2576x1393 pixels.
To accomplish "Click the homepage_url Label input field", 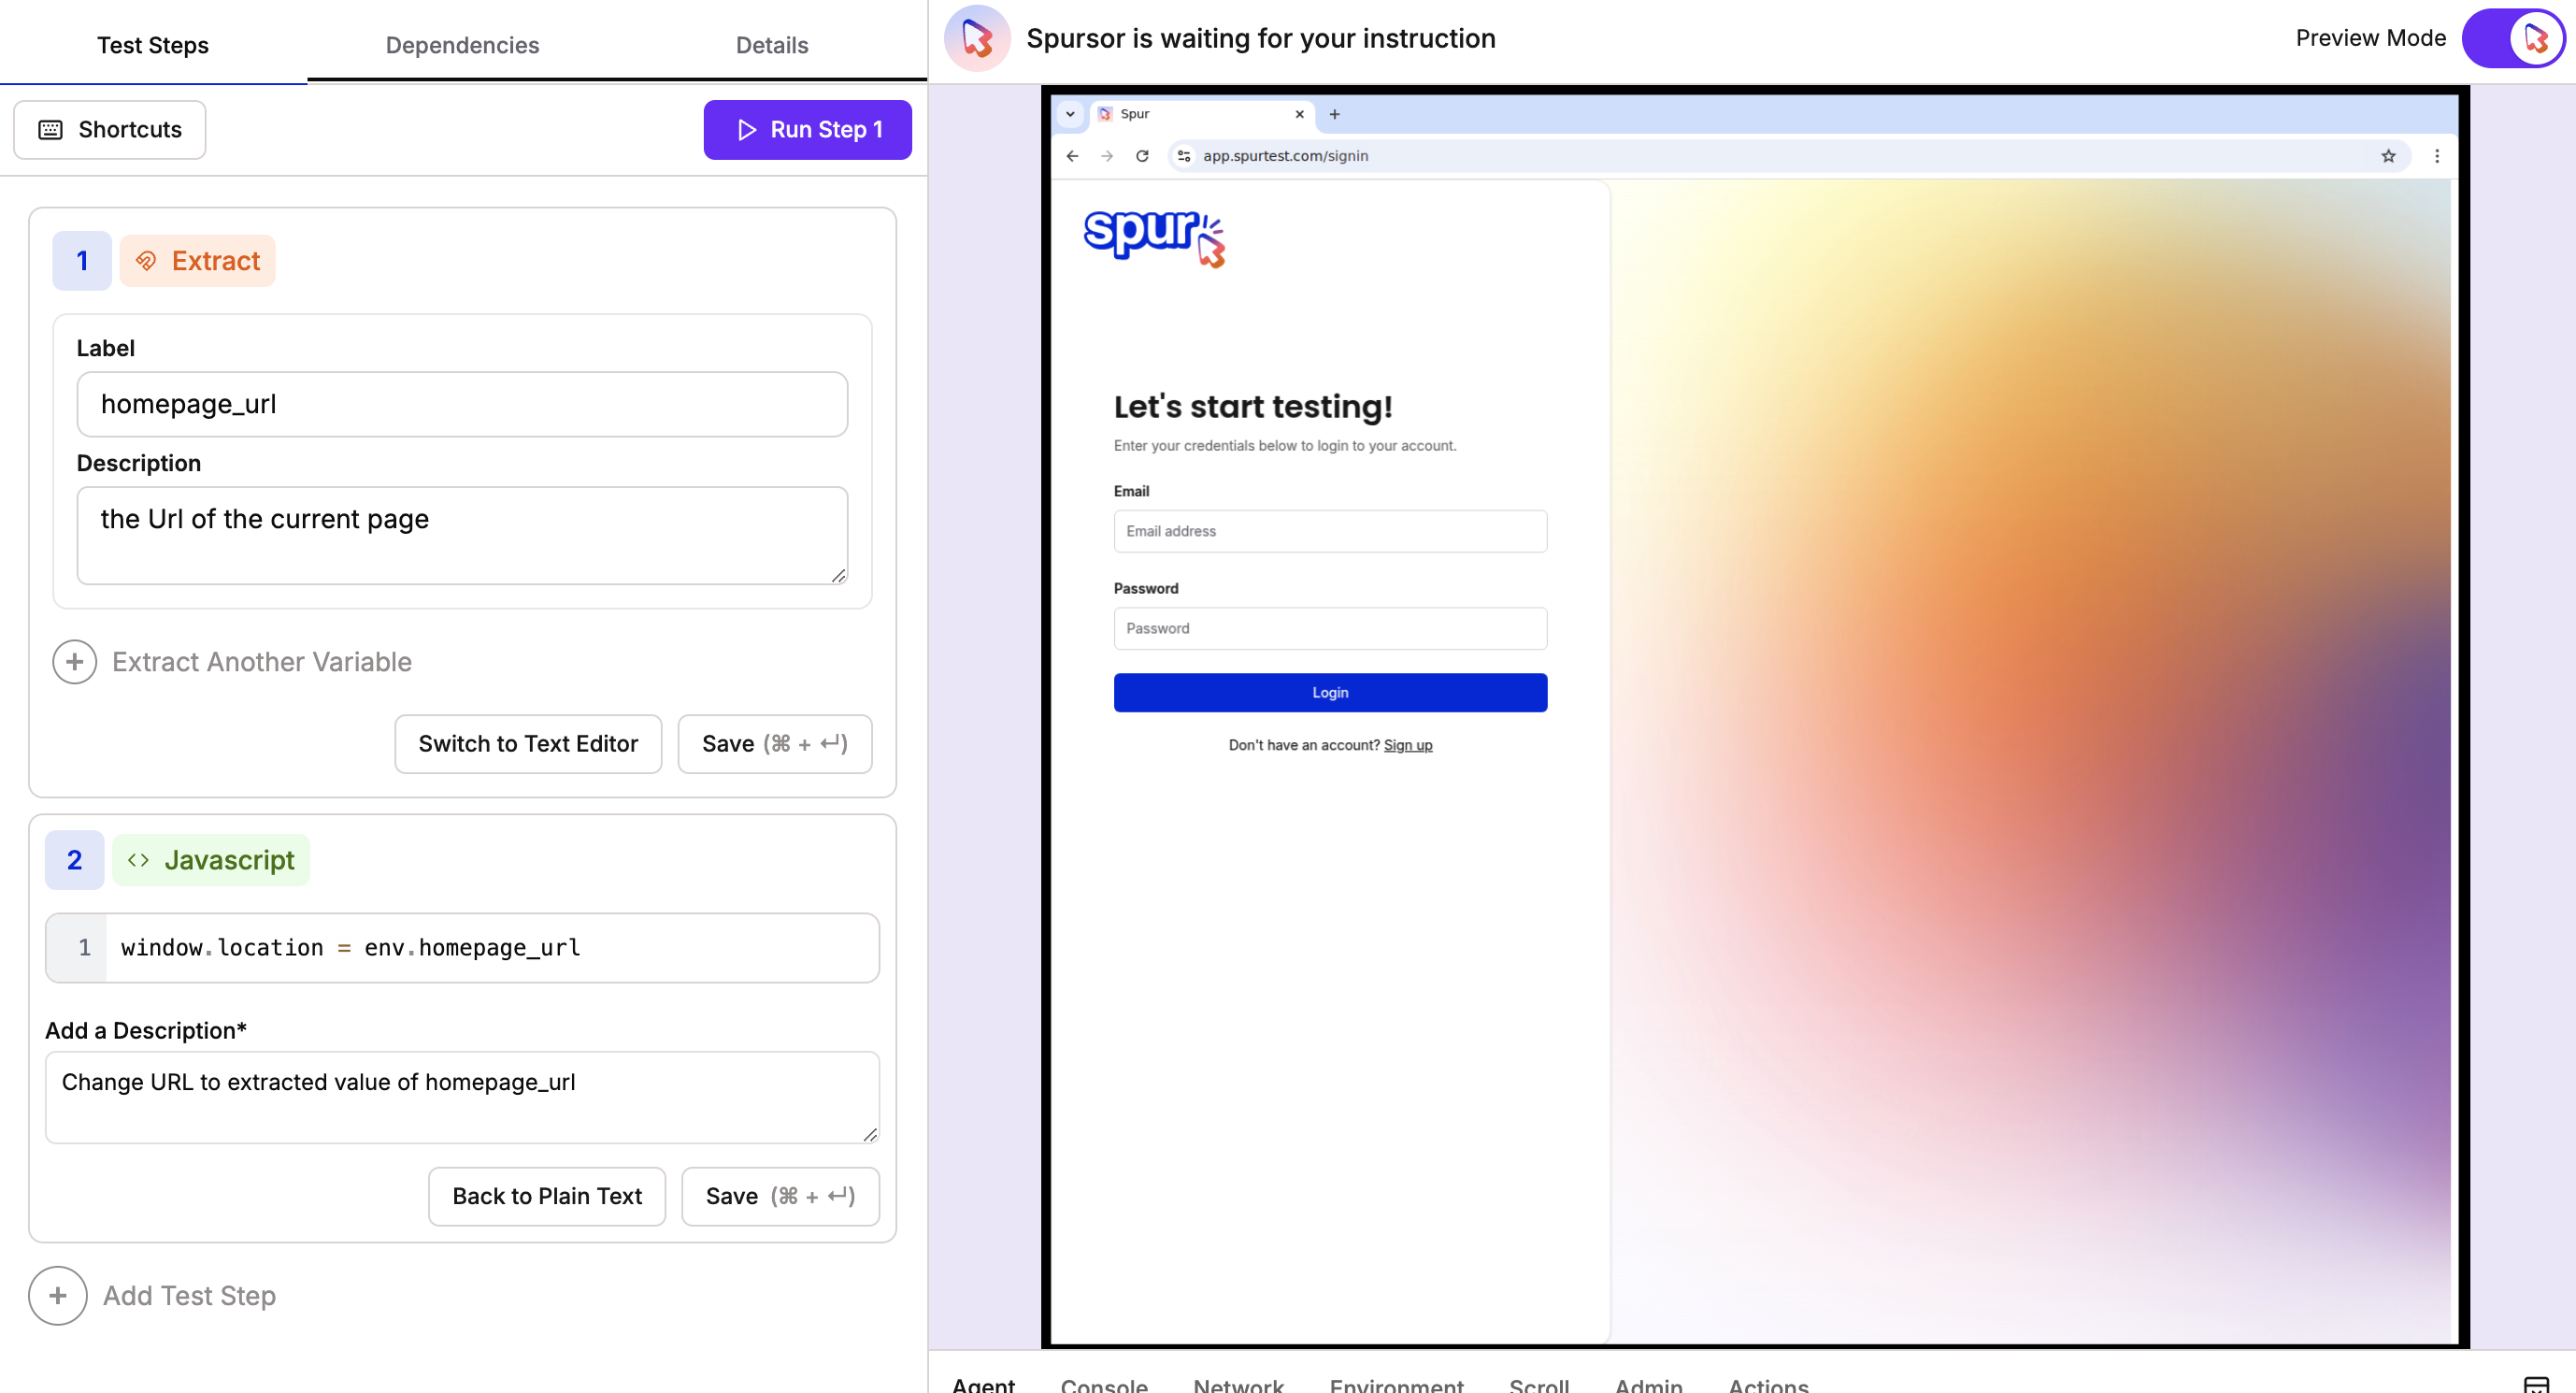I will pos(462,404).
